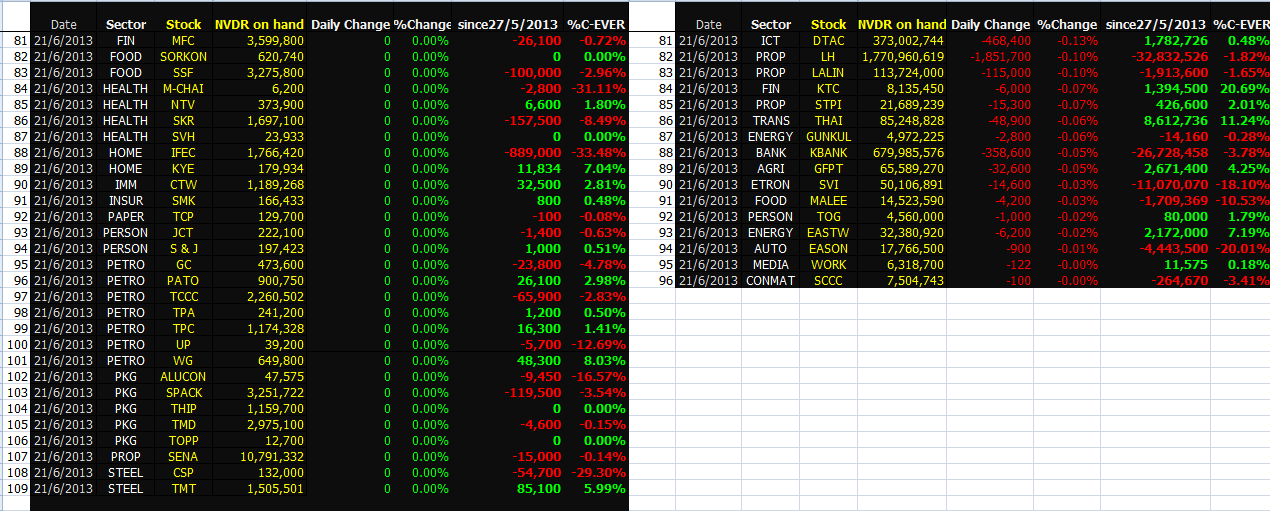Click the ICT sector cell
This screenshot has width=1270, height=511.
tap(771, 41)
